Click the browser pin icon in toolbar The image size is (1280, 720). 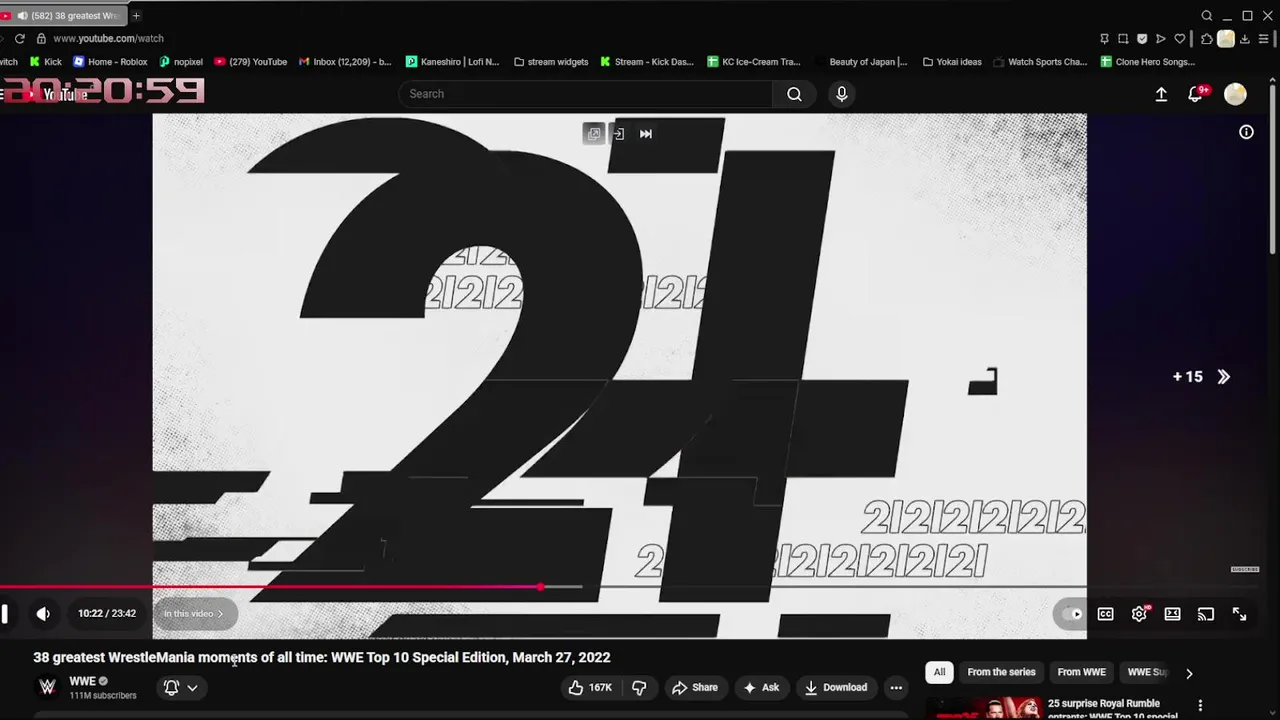coord(1104,39)
